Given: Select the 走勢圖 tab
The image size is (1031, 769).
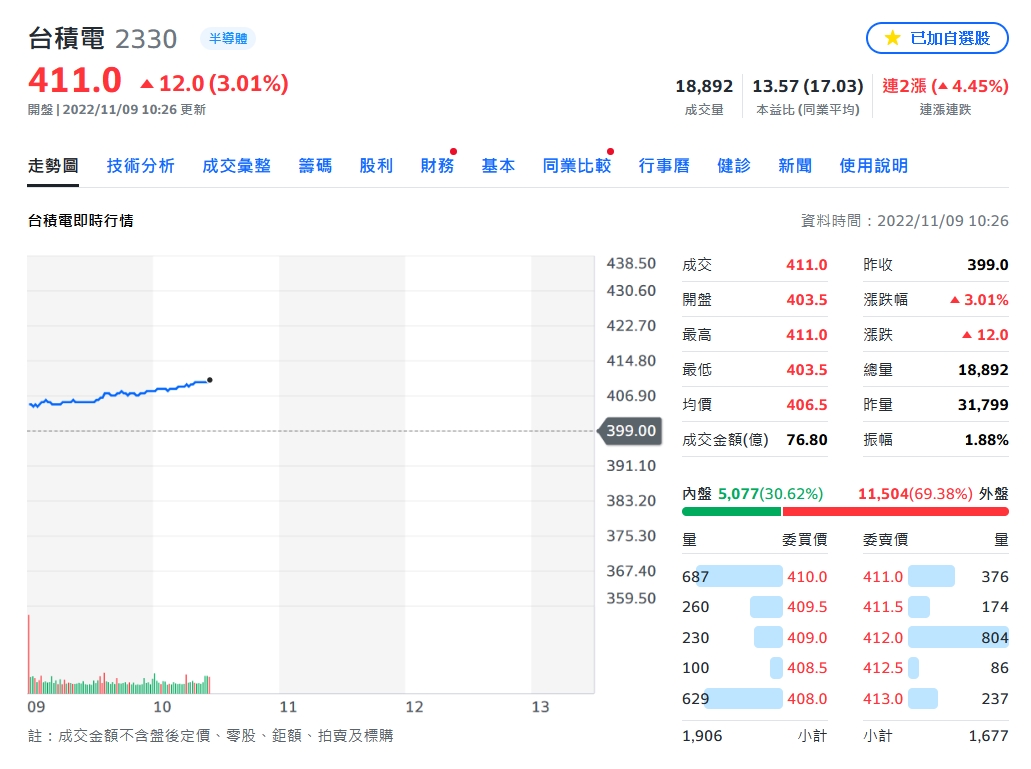Looking at the screenshot, I should pyautogui.click(x=53, y=166).
